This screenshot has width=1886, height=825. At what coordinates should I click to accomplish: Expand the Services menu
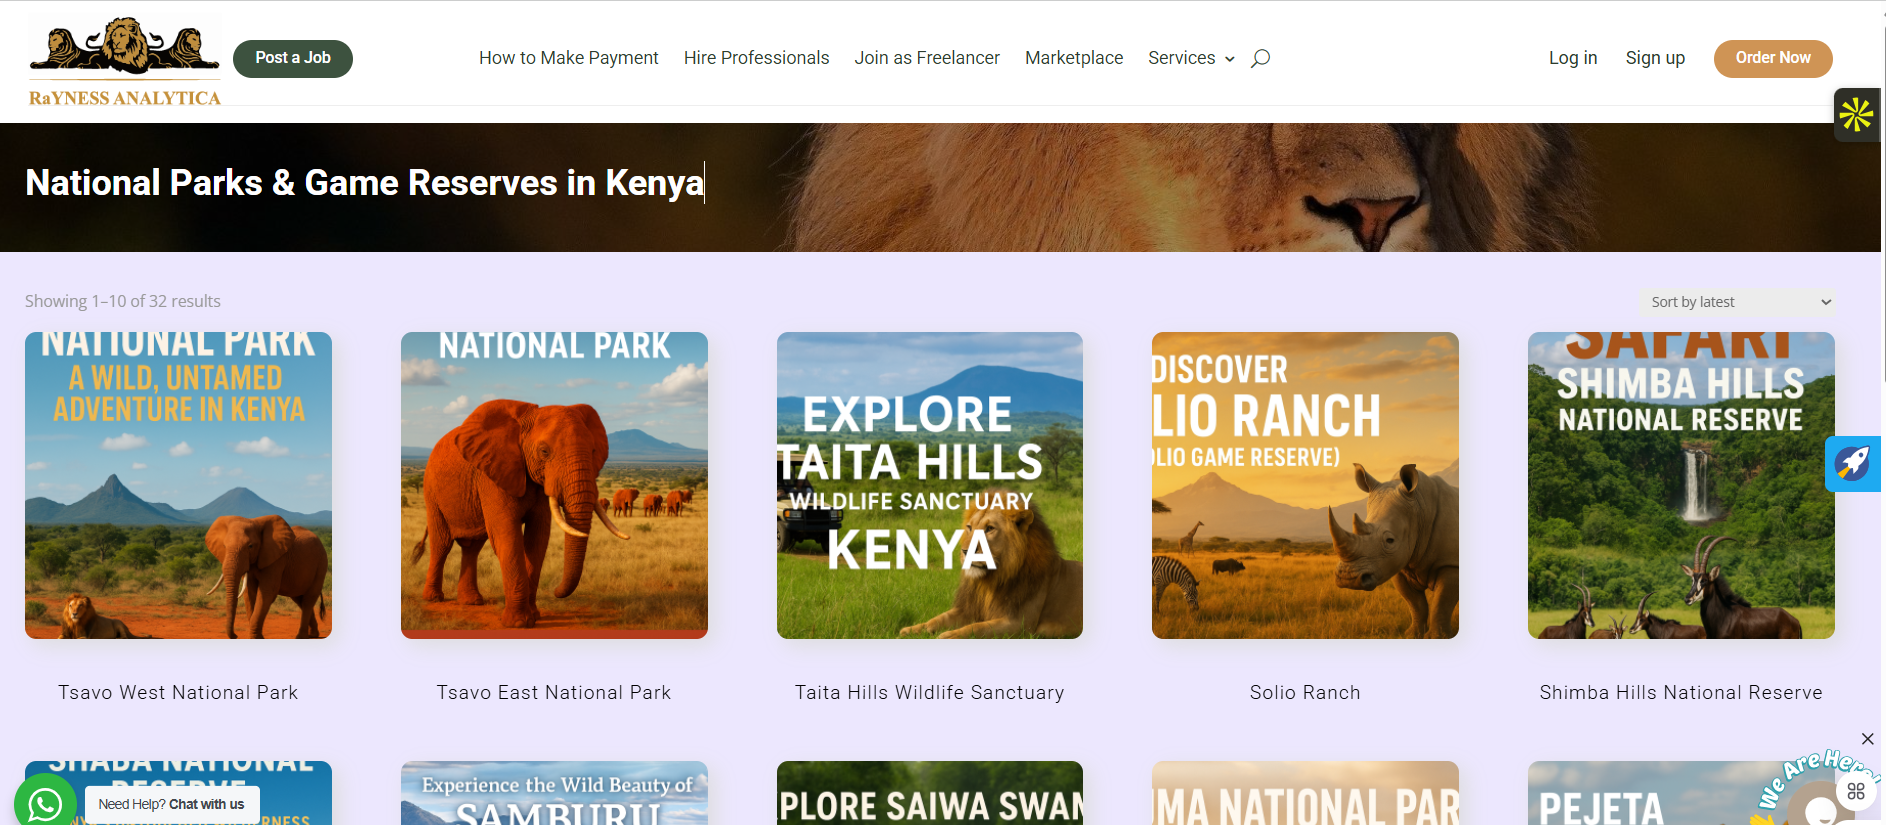1191,58
